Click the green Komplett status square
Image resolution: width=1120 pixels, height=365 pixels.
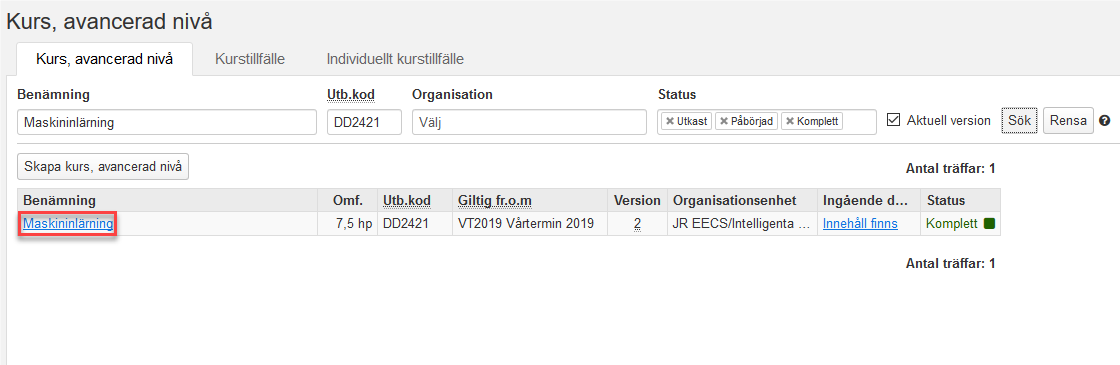coord(989,224)
